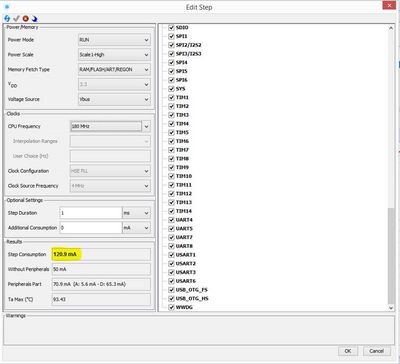This screenshot has width=400, height=364.
Task: Open the Step Duration unit dropdown
Action: click(136, 213)
